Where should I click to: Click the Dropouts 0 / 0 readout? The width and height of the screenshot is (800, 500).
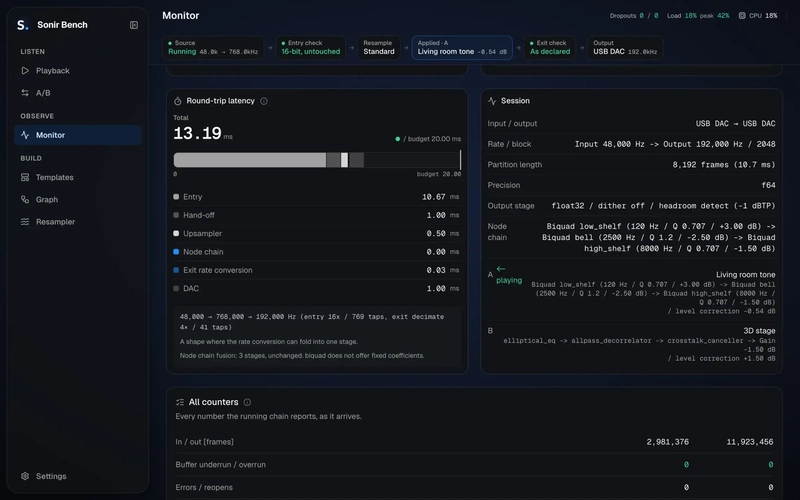click(x=634, y=16)
